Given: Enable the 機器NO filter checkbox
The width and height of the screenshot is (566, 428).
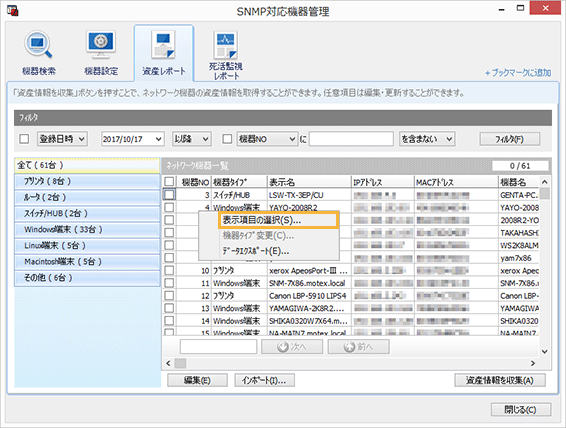Looking at the screenshot, I should click(227, 139).
